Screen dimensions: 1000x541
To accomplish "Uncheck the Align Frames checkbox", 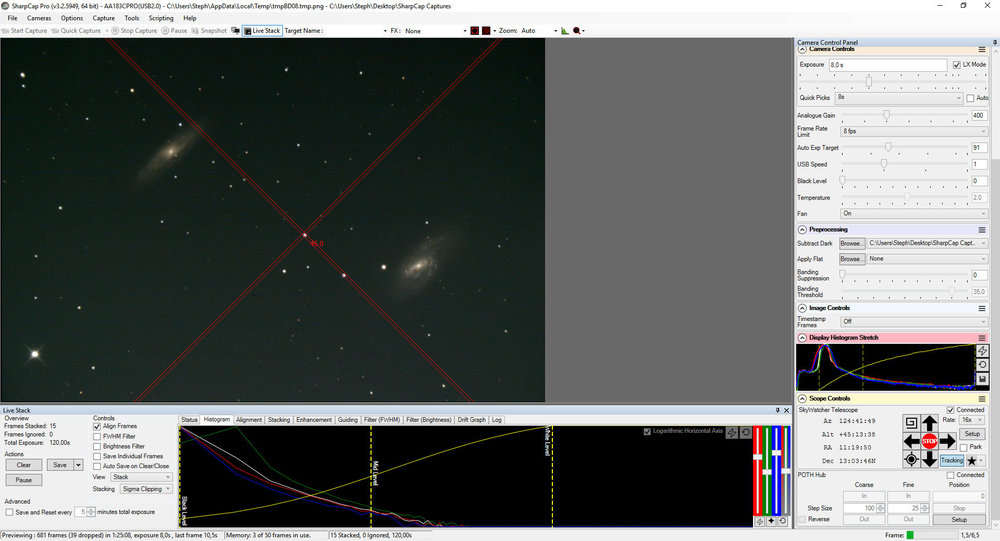I will [97, 426].
